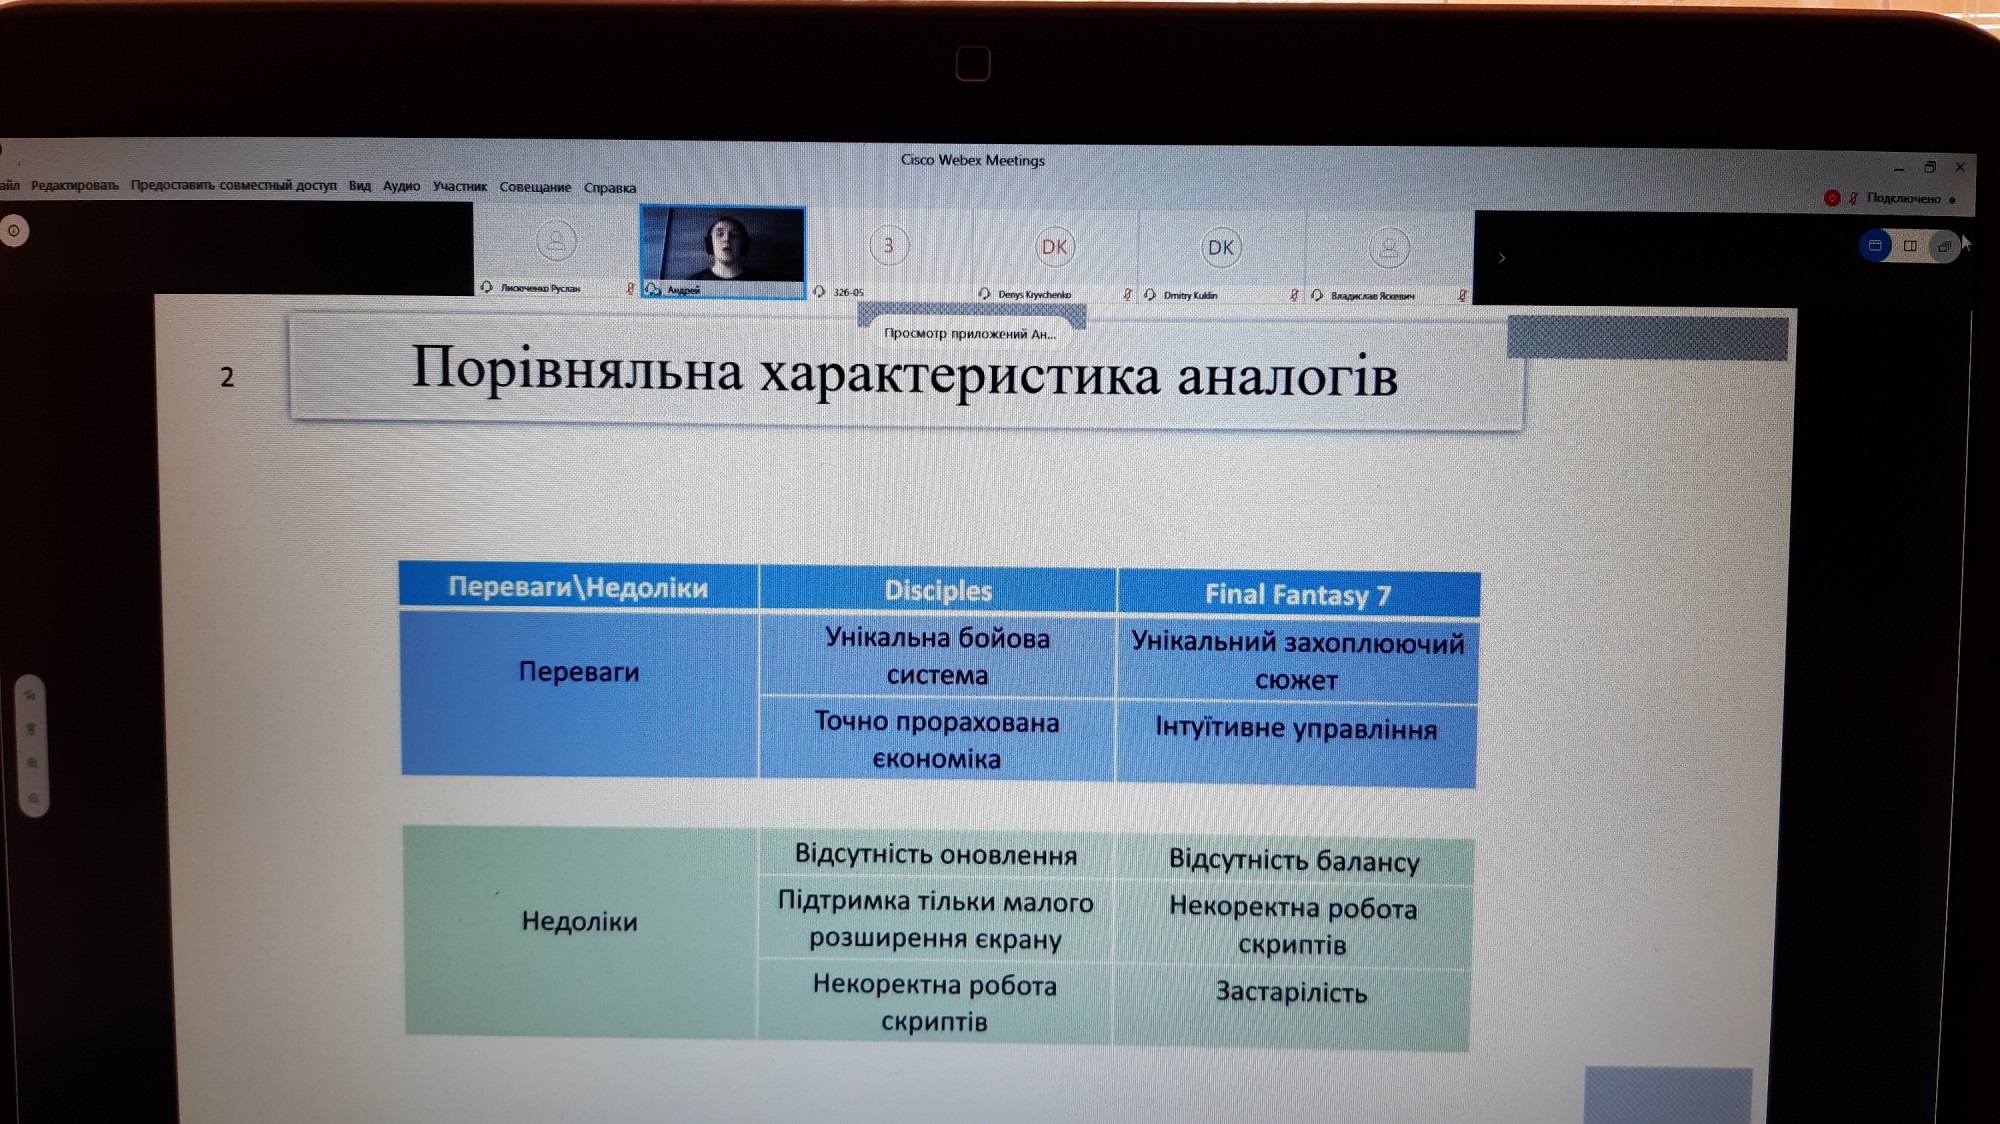Click the Точно прорахована економіка cell
This screenshot has width=2000, height=1124.
(937, 740)
